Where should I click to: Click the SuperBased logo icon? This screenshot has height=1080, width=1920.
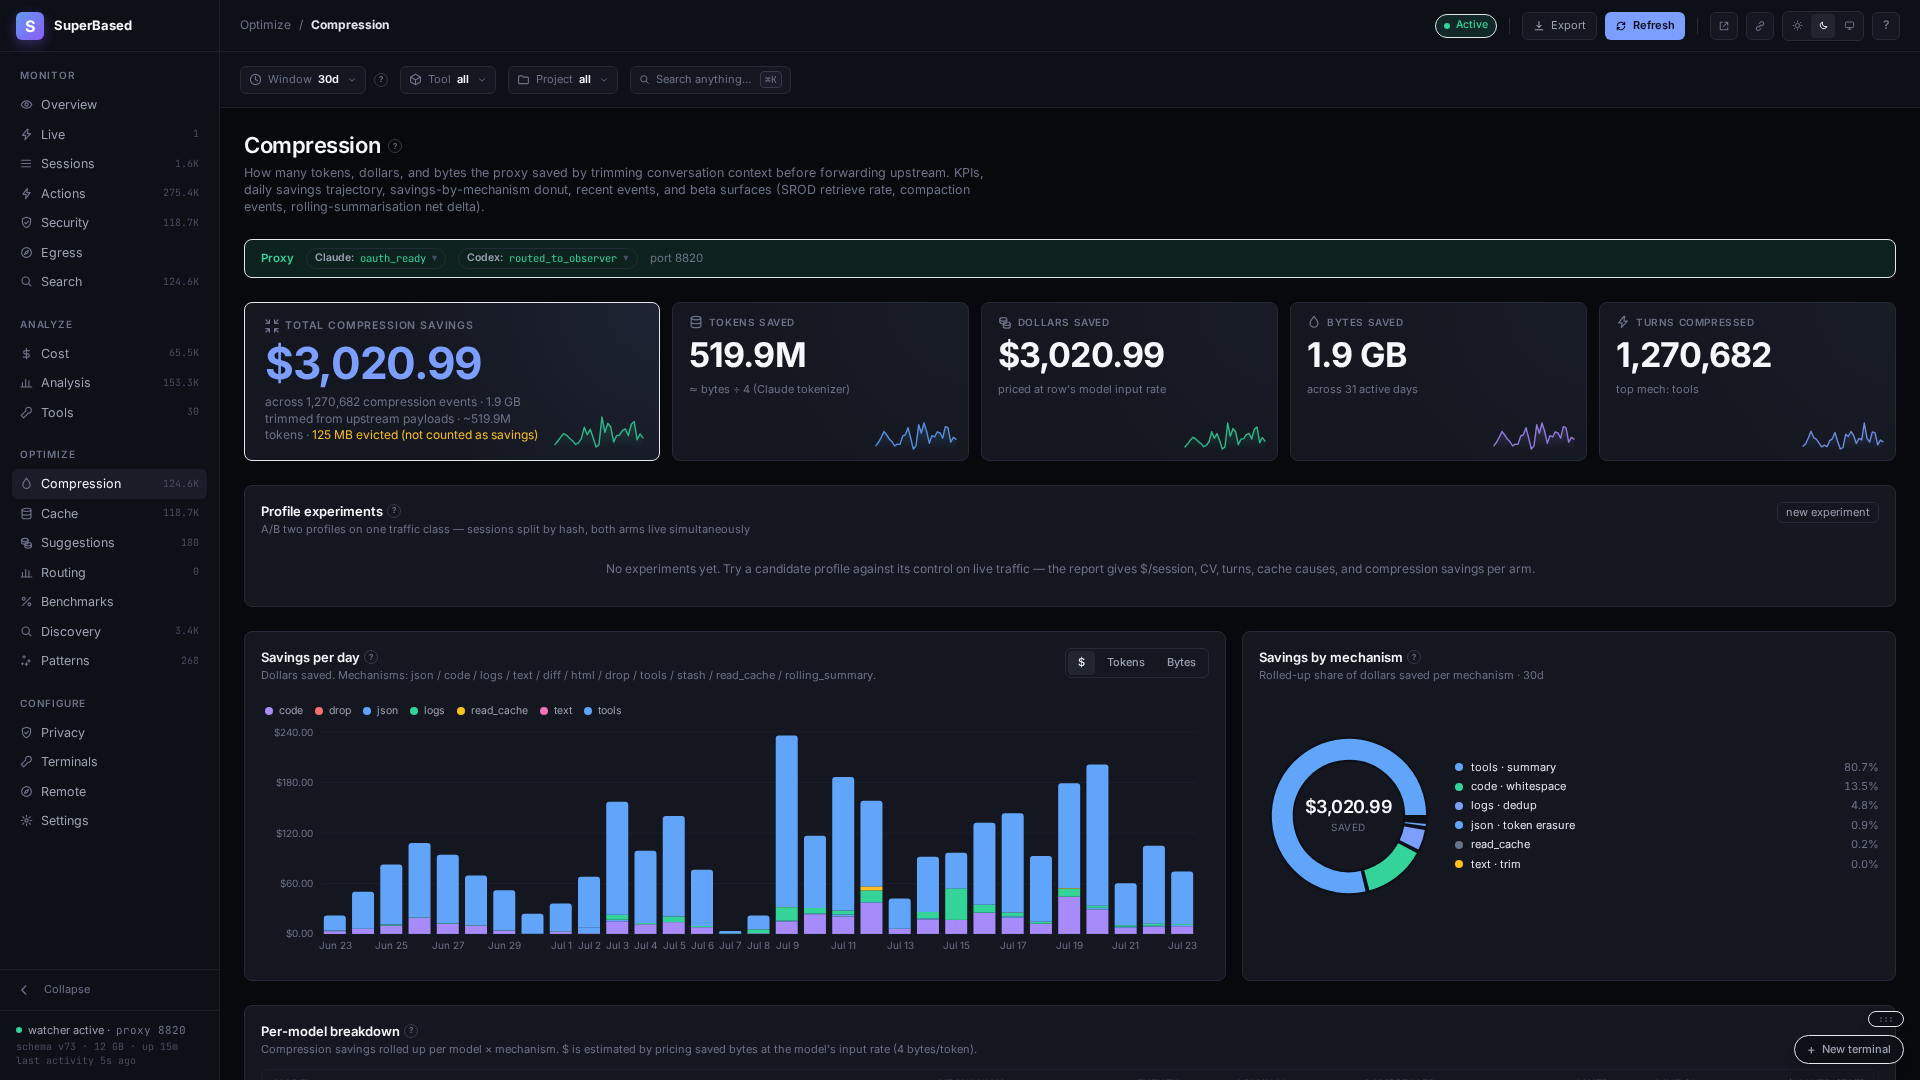click(30, 26)
